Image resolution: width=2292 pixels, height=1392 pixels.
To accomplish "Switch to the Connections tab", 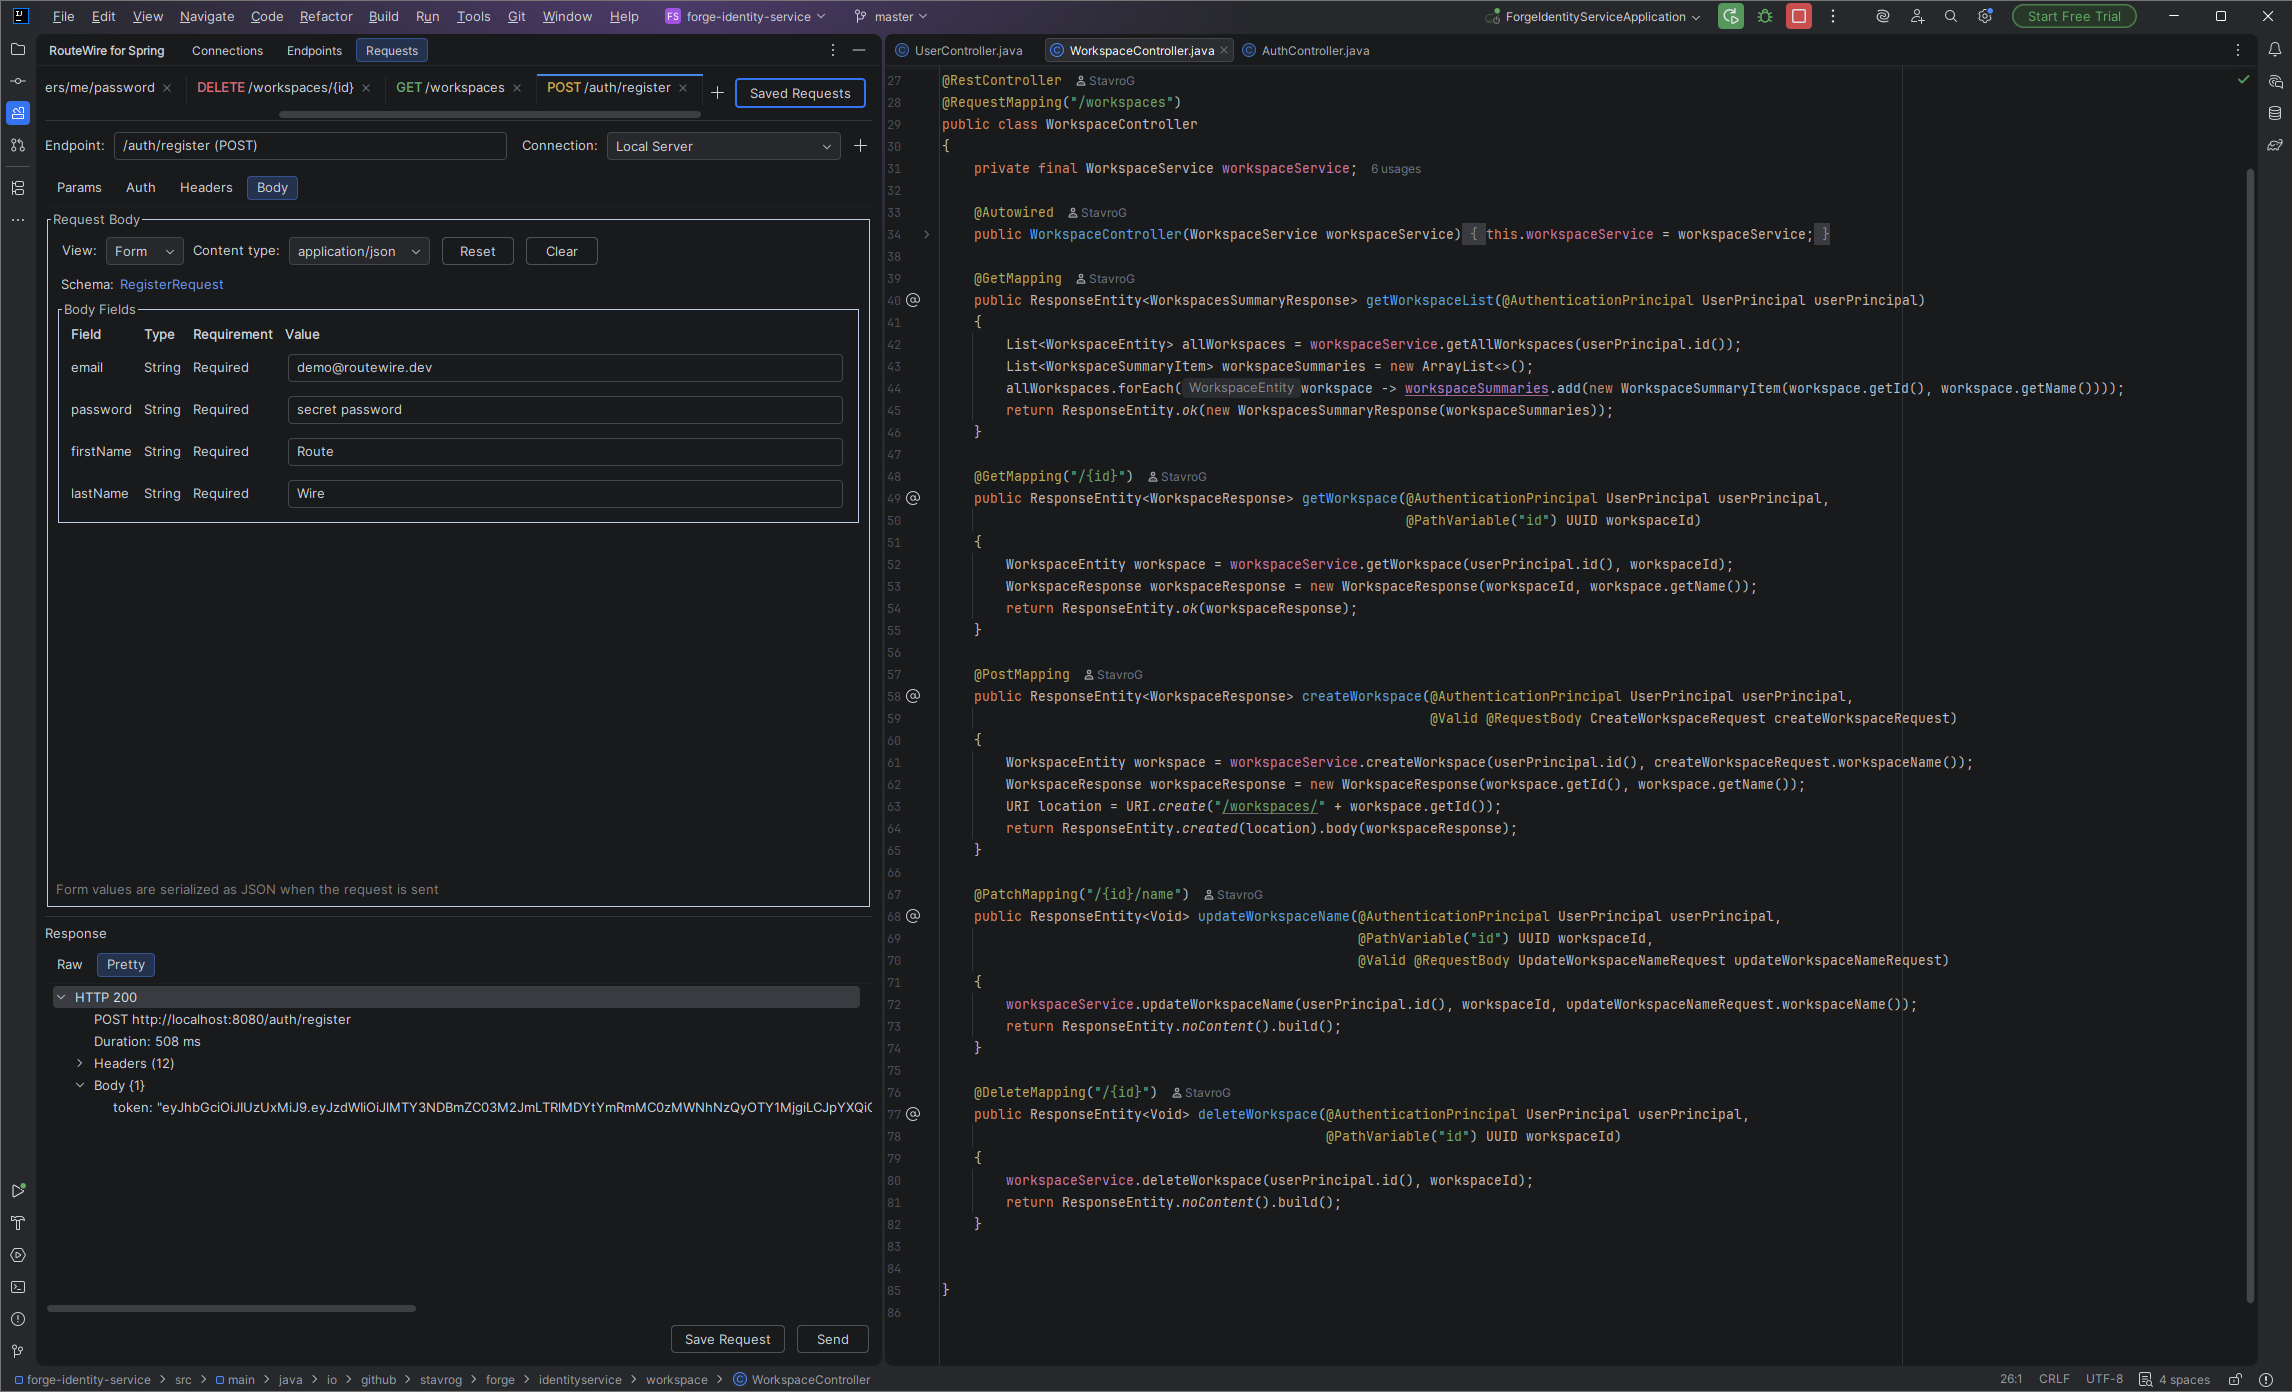I will tap(227, 50).
